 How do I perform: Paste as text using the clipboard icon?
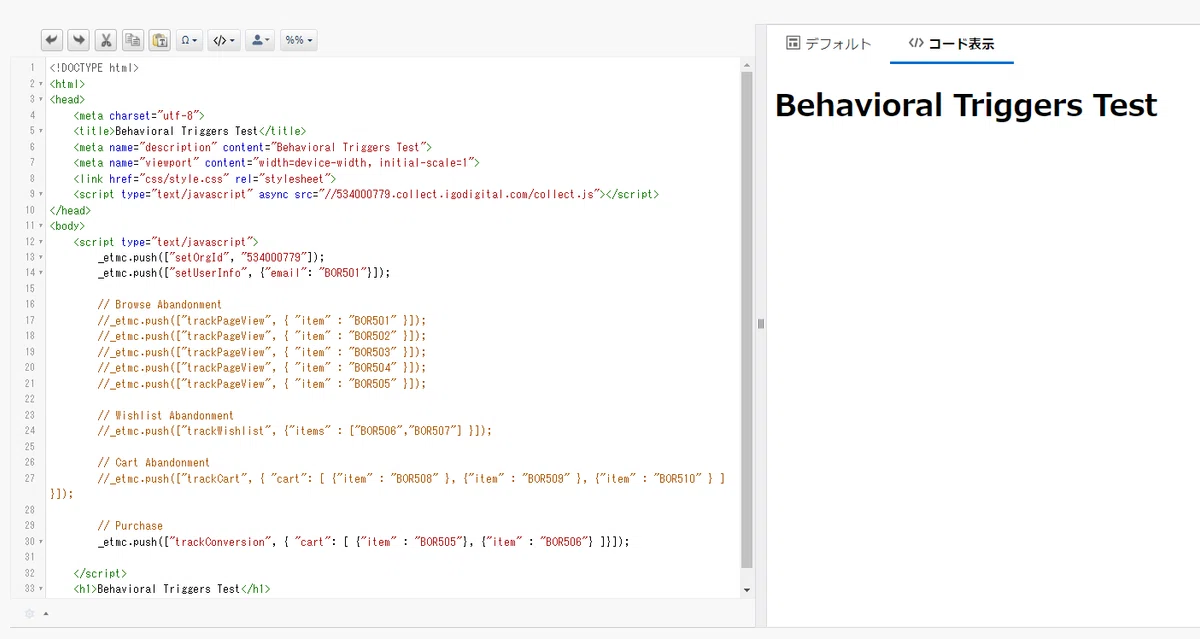coord(160,40)
